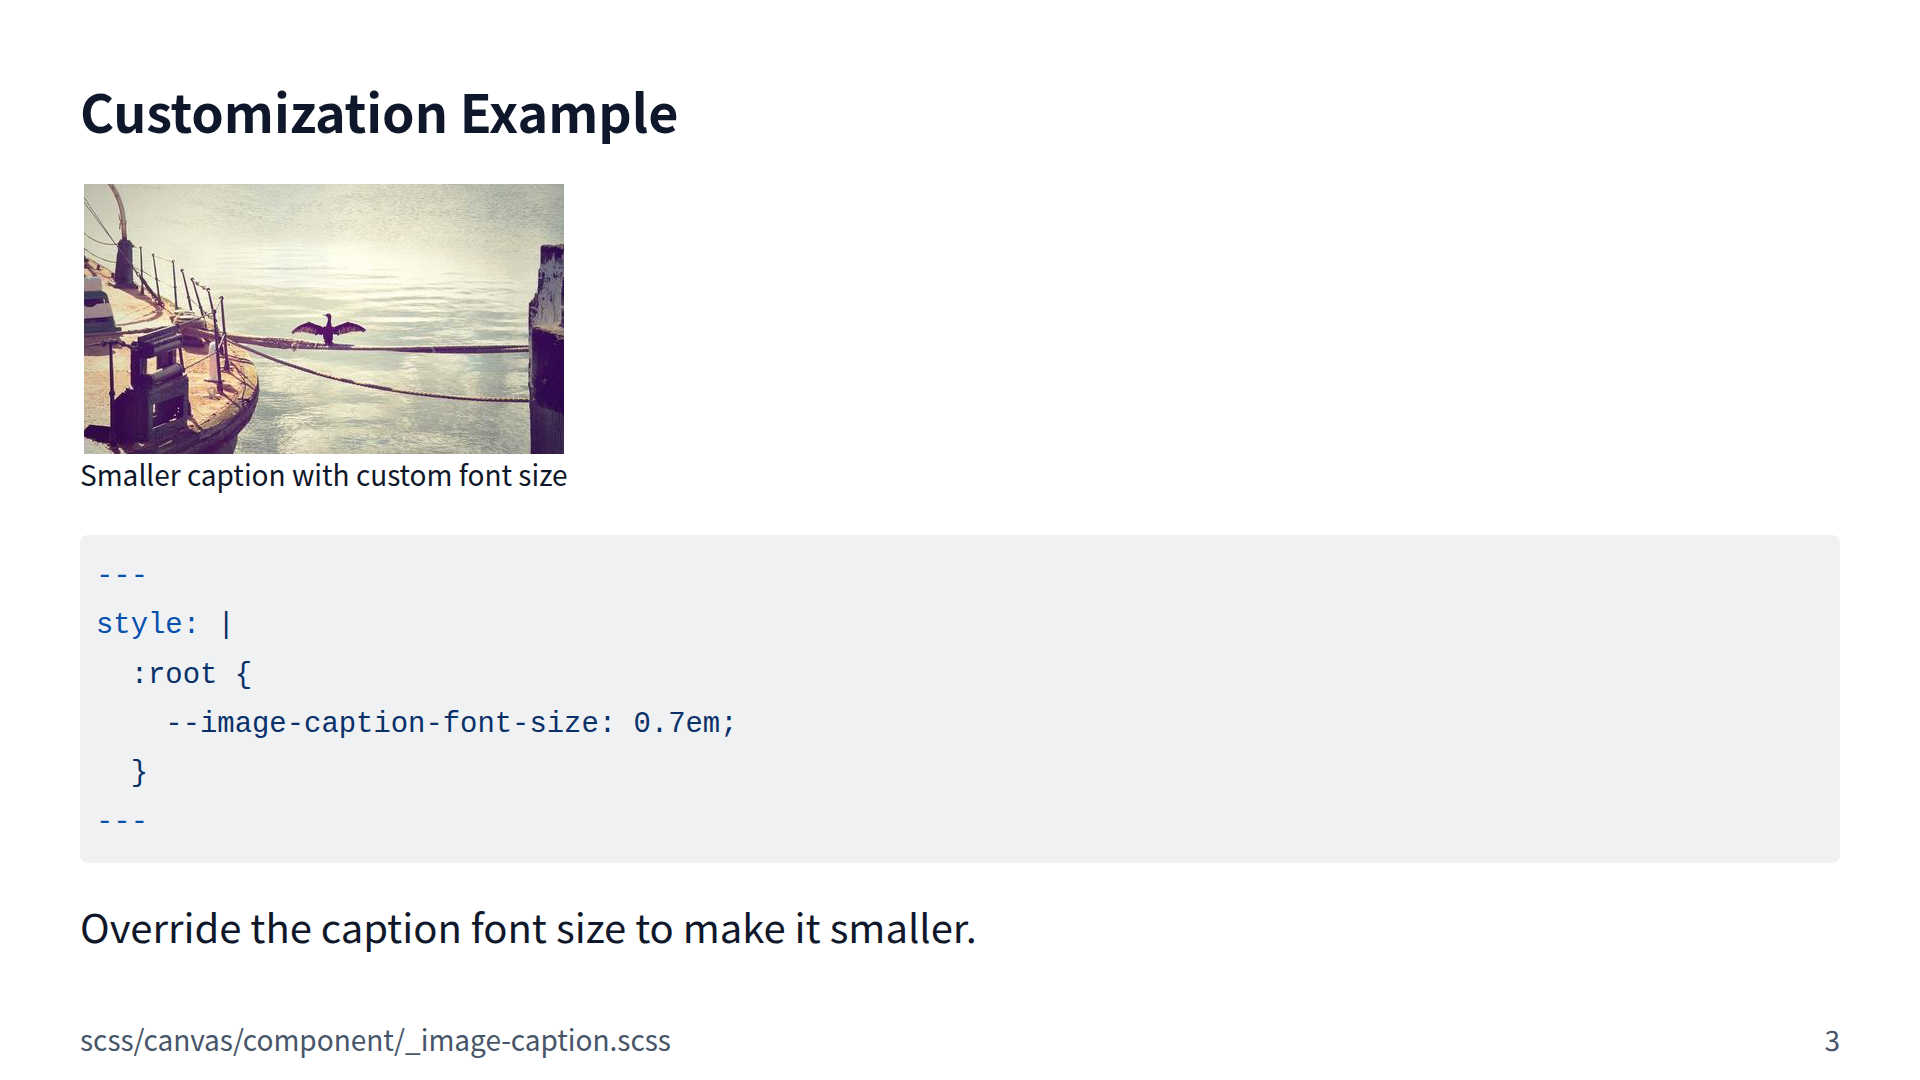This screenshot has width=1920, height=1080.
Task: Click the closing "---" line in code block
Action: coord(122,821)
